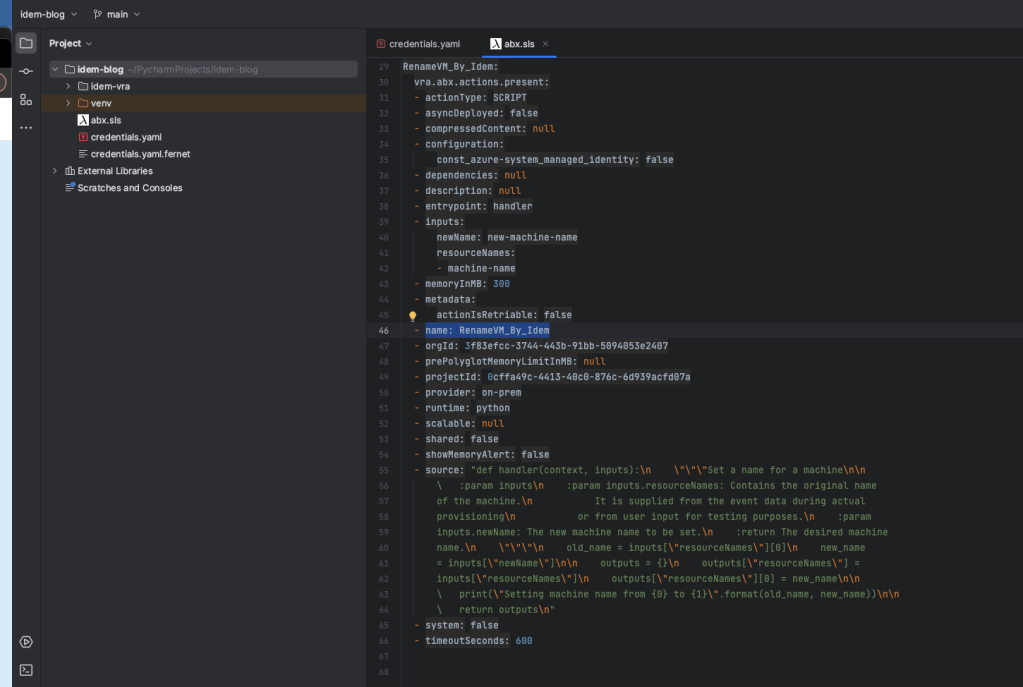The image size is (1023, 687).
Task: Open the Project tool window folder icon
Action: click(26, 43)
